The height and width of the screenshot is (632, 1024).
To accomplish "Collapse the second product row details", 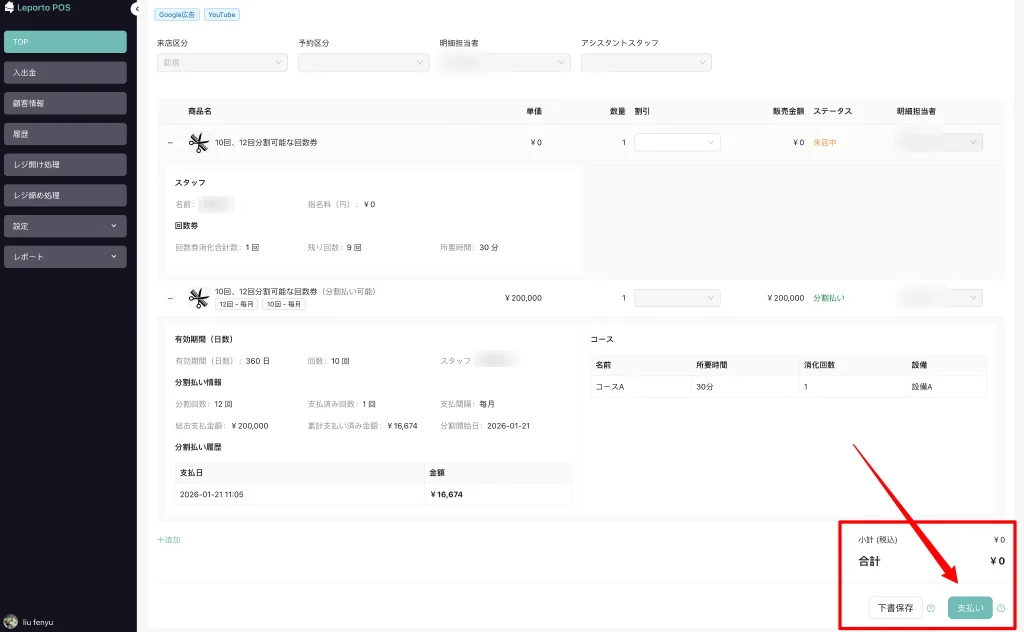I will click(170, 298).
